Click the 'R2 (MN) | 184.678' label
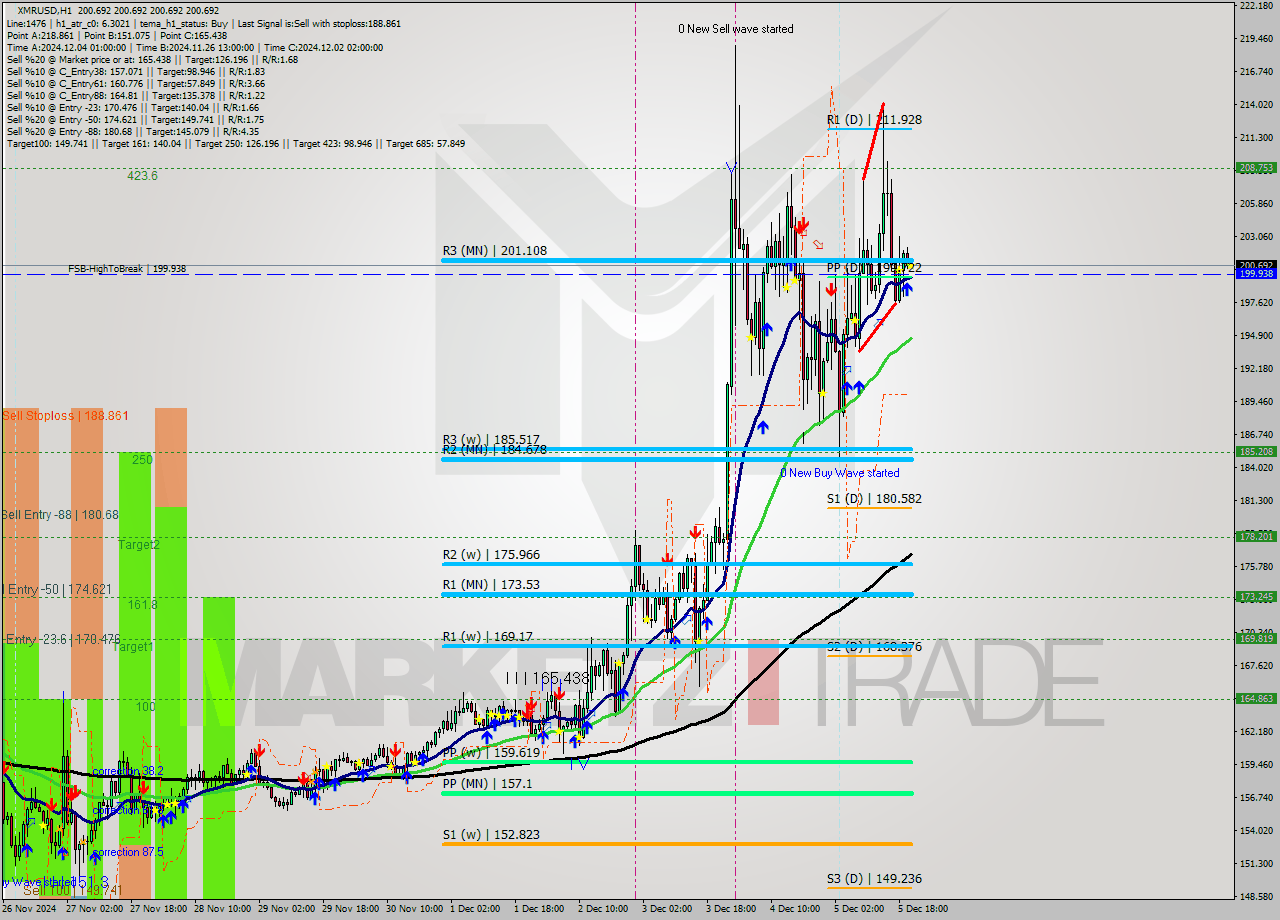This screenshot has height=920, width=1280. click(495, 450)
